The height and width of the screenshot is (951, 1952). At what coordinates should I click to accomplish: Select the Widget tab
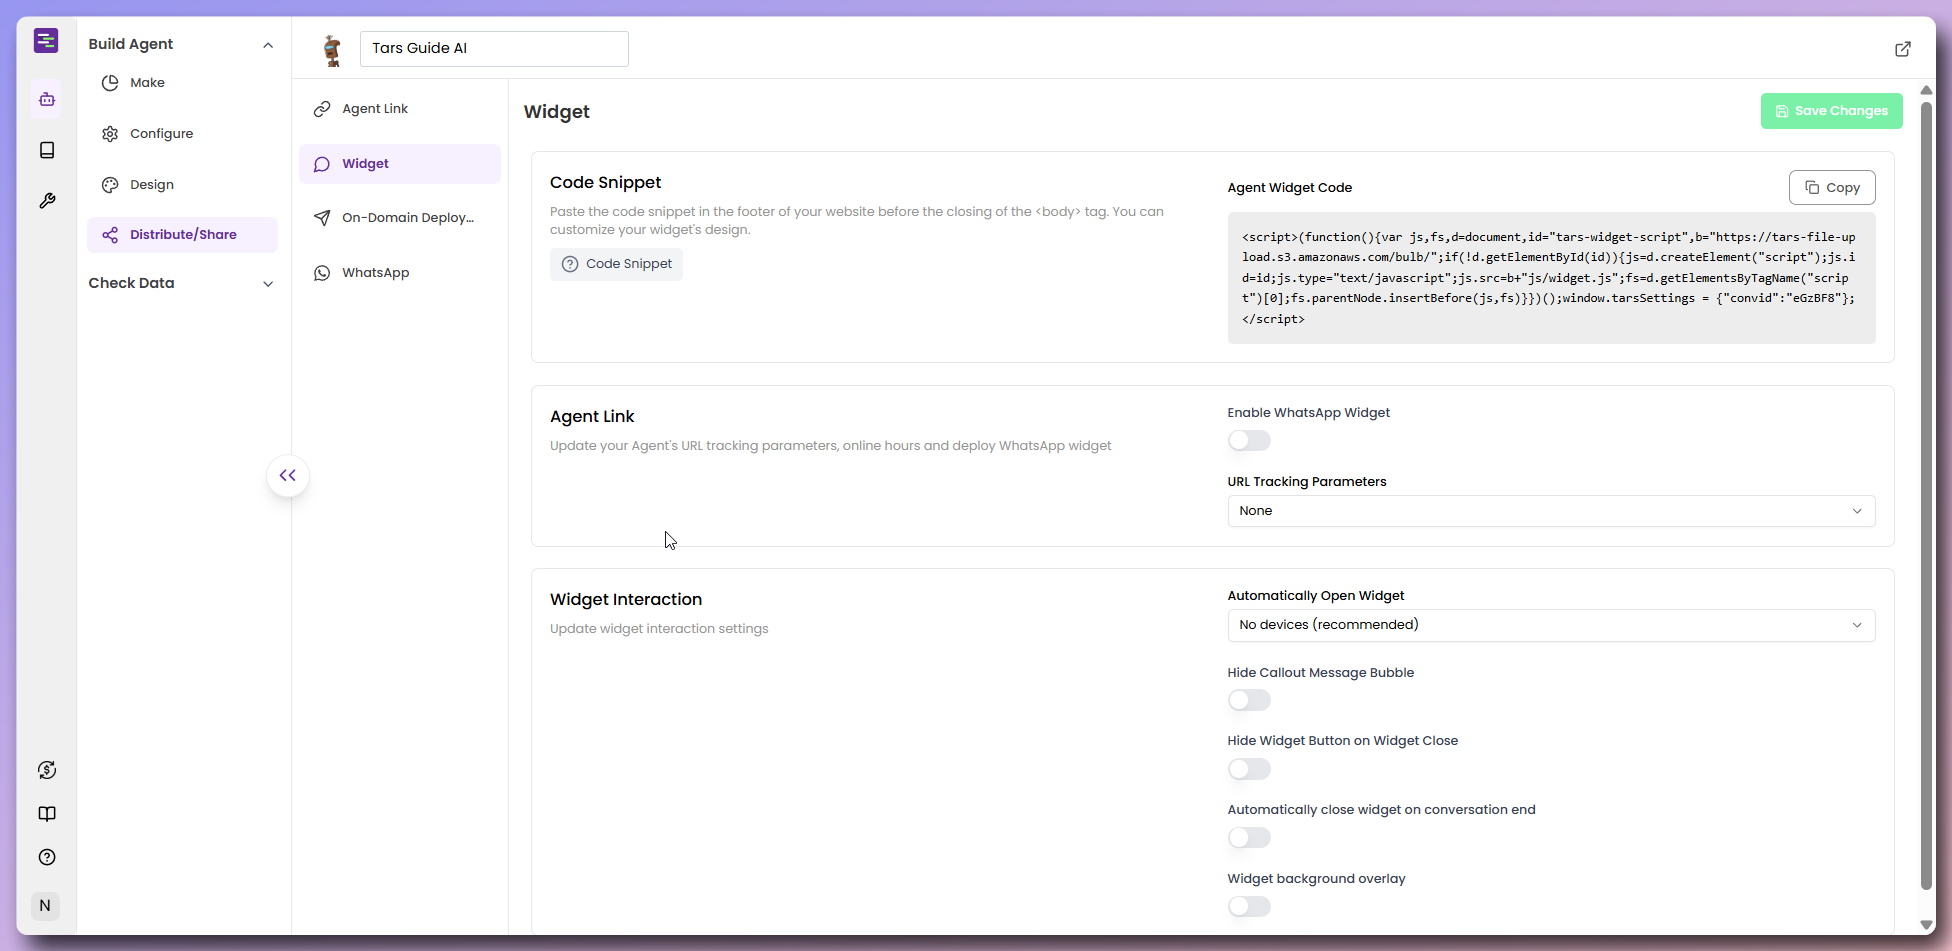click(x=400, y=164)
